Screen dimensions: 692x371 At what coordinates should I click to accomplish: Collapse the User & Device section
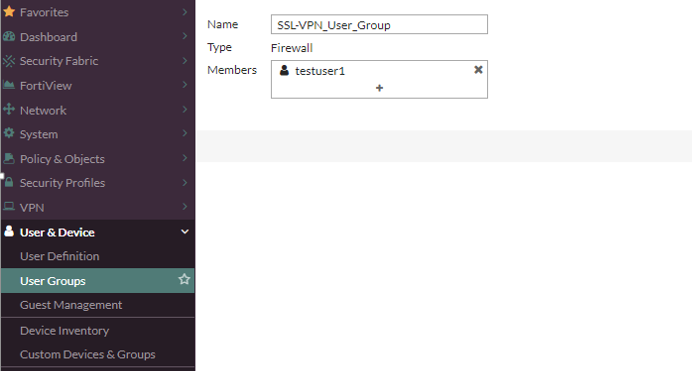[x=185, y=231]
